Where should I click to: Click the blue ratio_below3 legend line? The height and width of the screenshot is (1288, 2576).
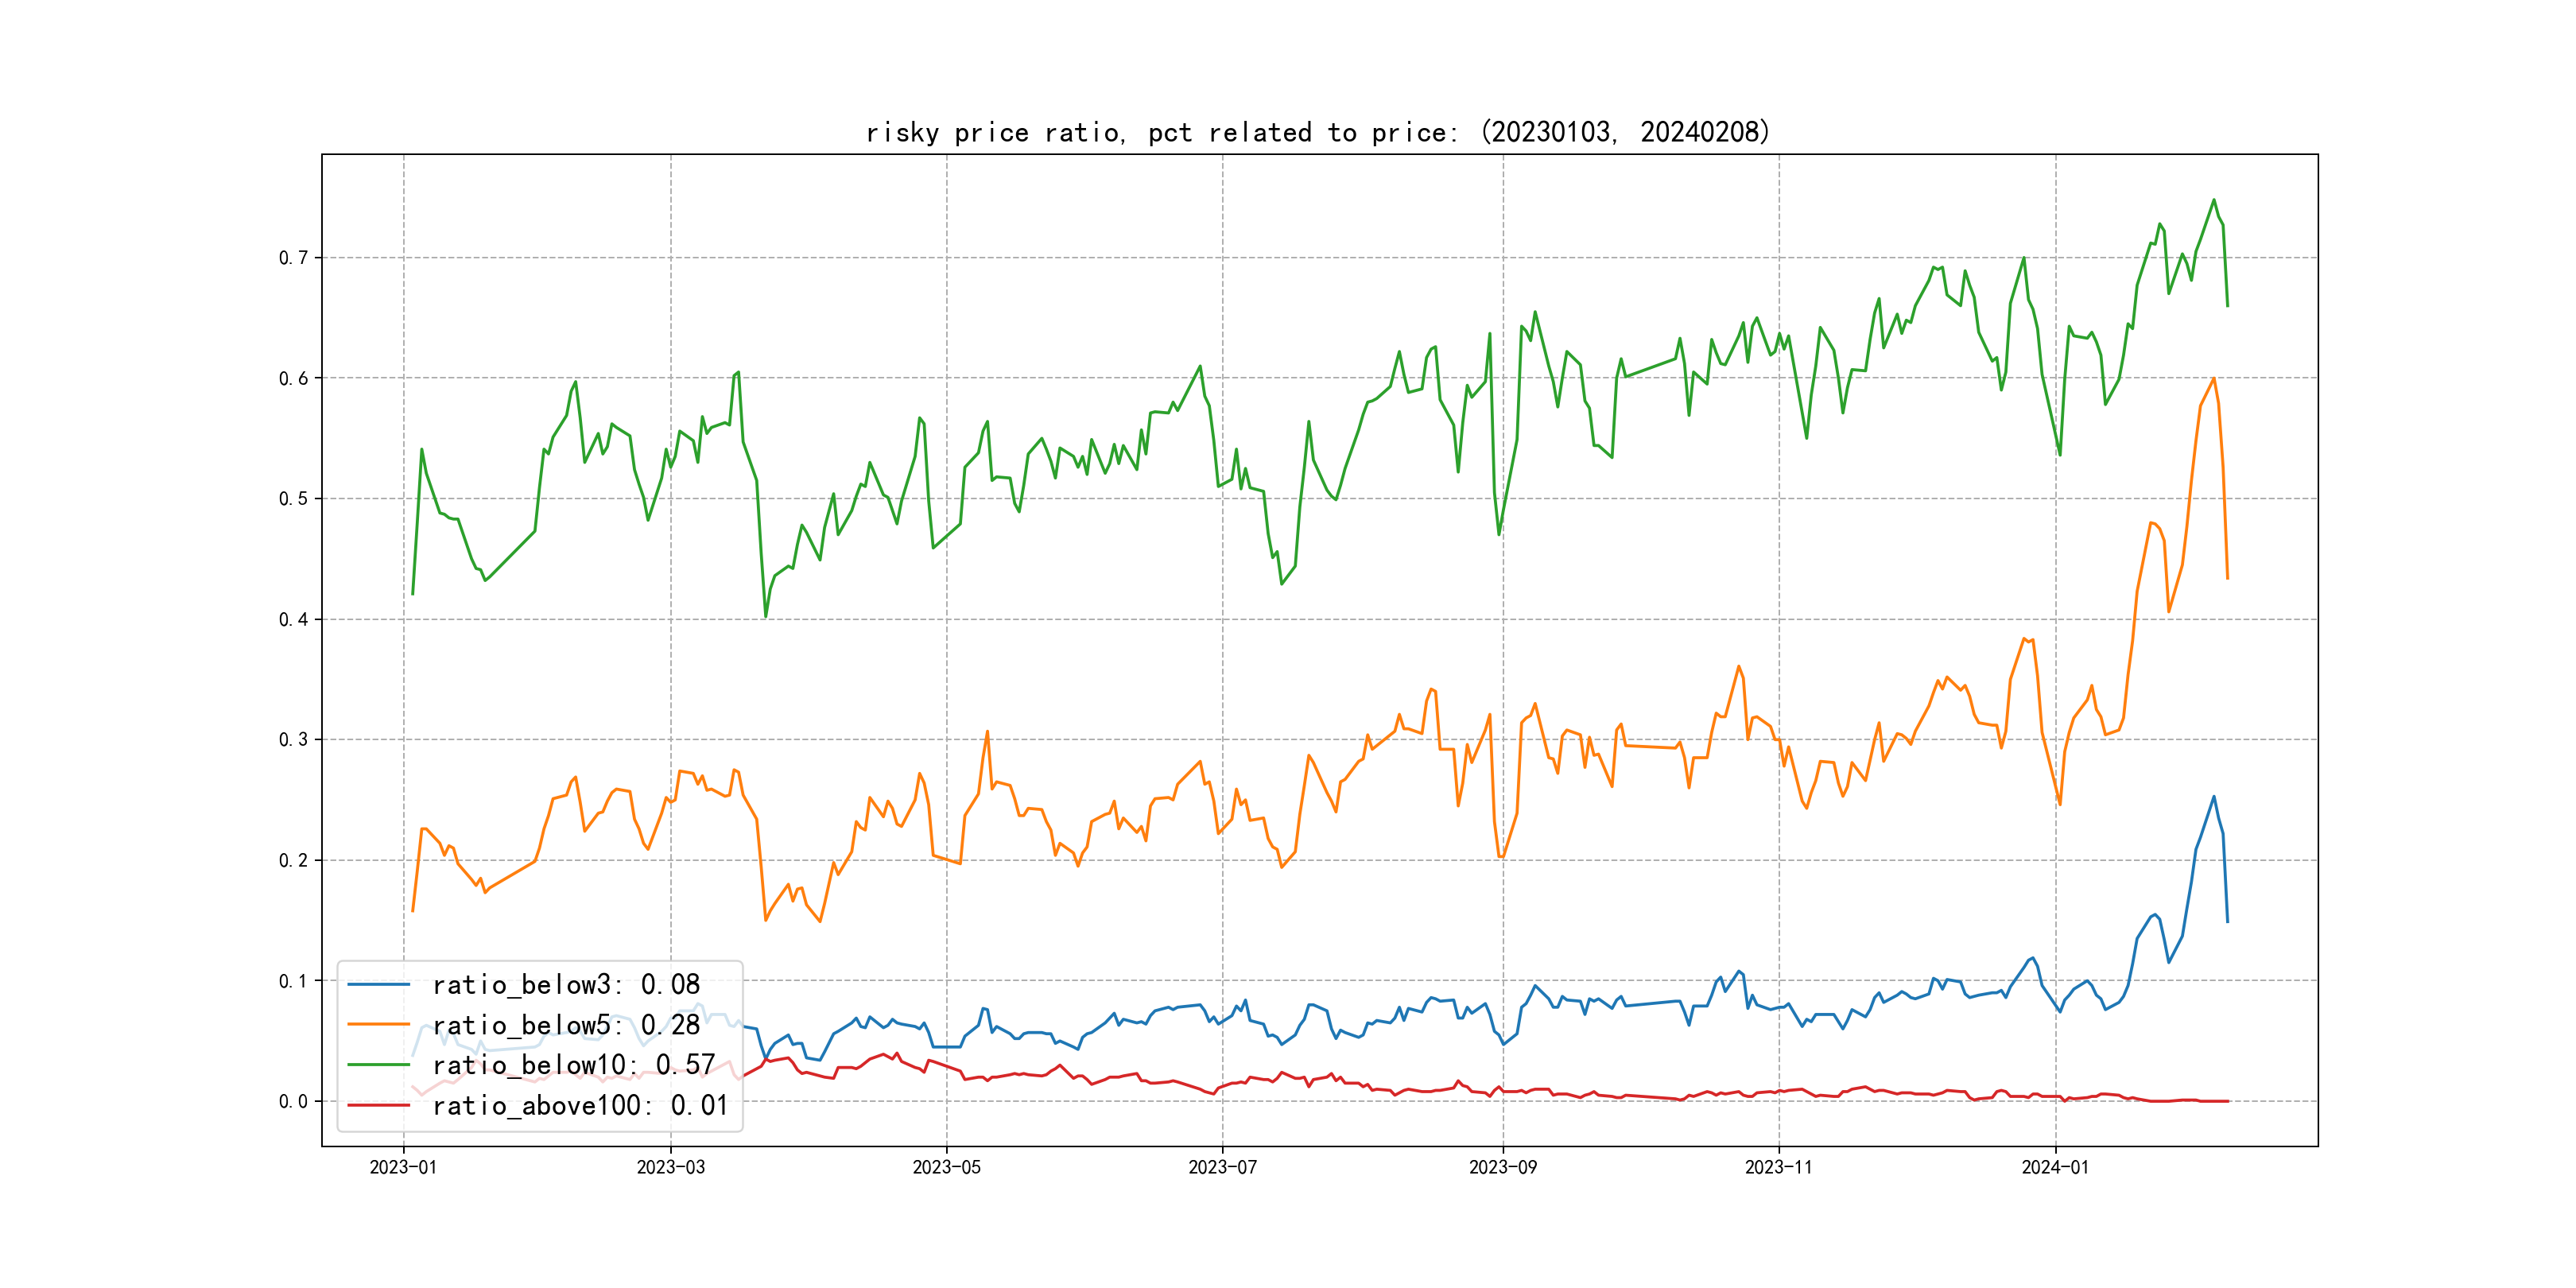[x=378, y=985]
